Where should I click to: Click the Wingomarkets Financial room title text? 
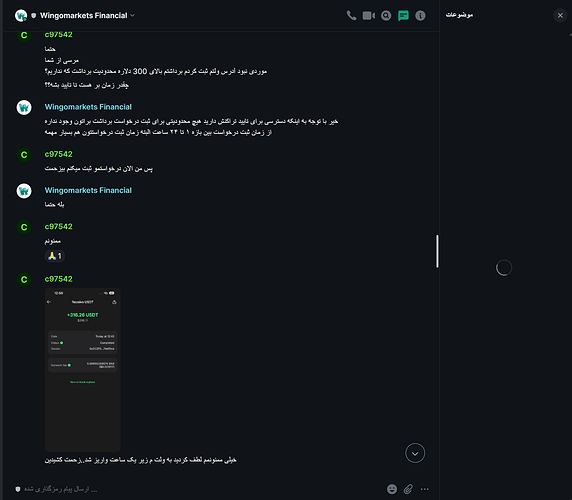click(x=84, y=15)
